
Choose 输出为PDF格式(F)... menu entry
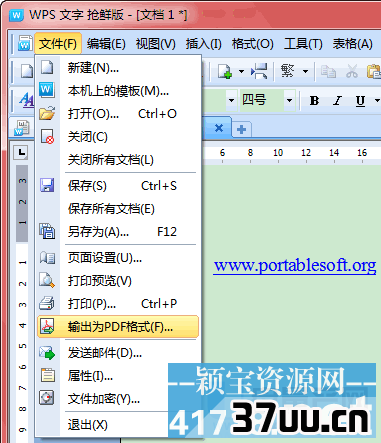118,327
